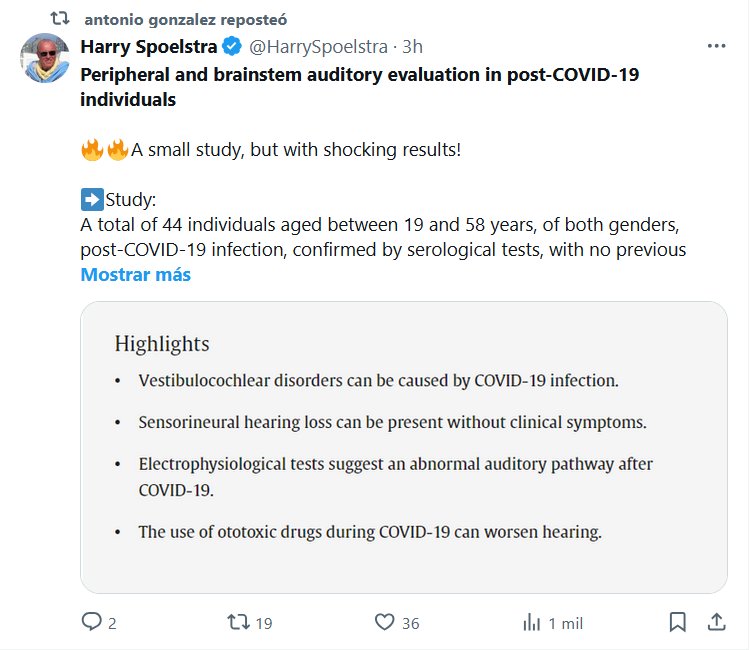756x650 pixels.
Task: Click the repost indicator icon above the post
Action: (x=59, y=18)
